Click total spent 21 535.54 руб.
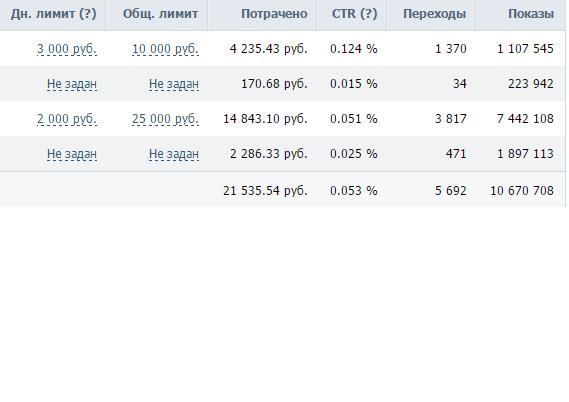 265,191
